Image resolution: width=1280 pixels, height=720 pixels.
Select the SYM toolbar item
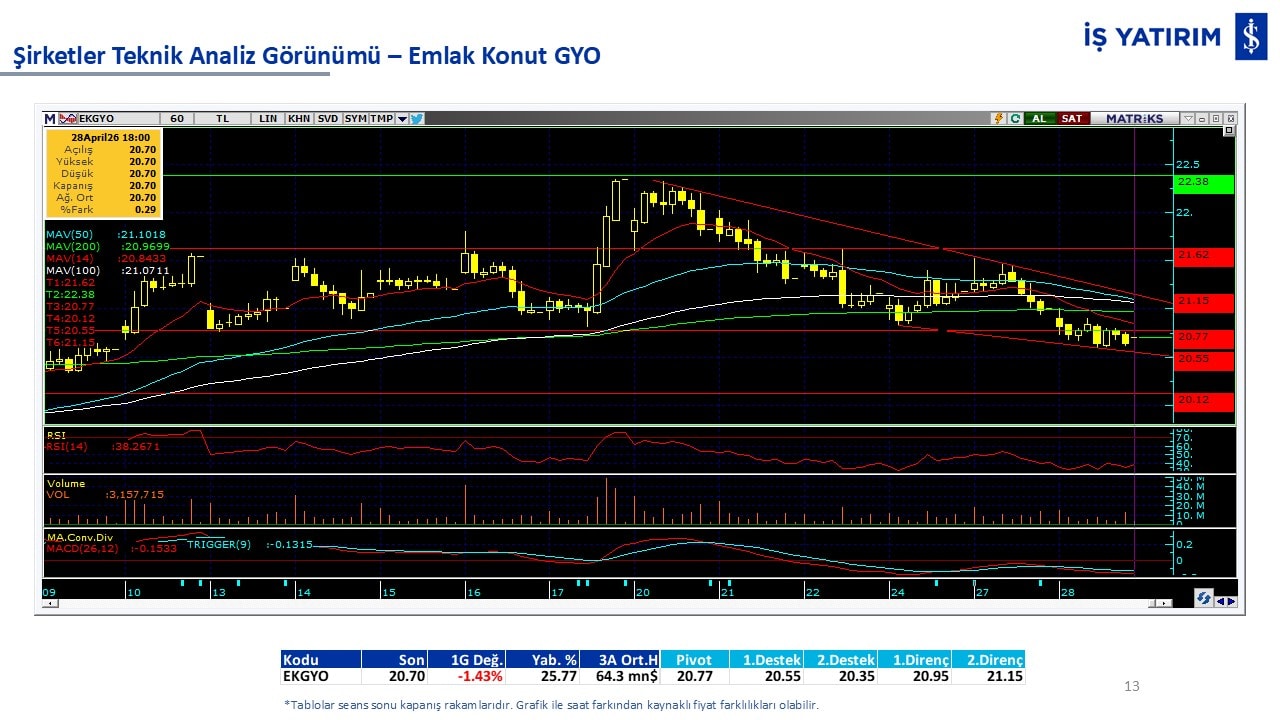(355, 118)
